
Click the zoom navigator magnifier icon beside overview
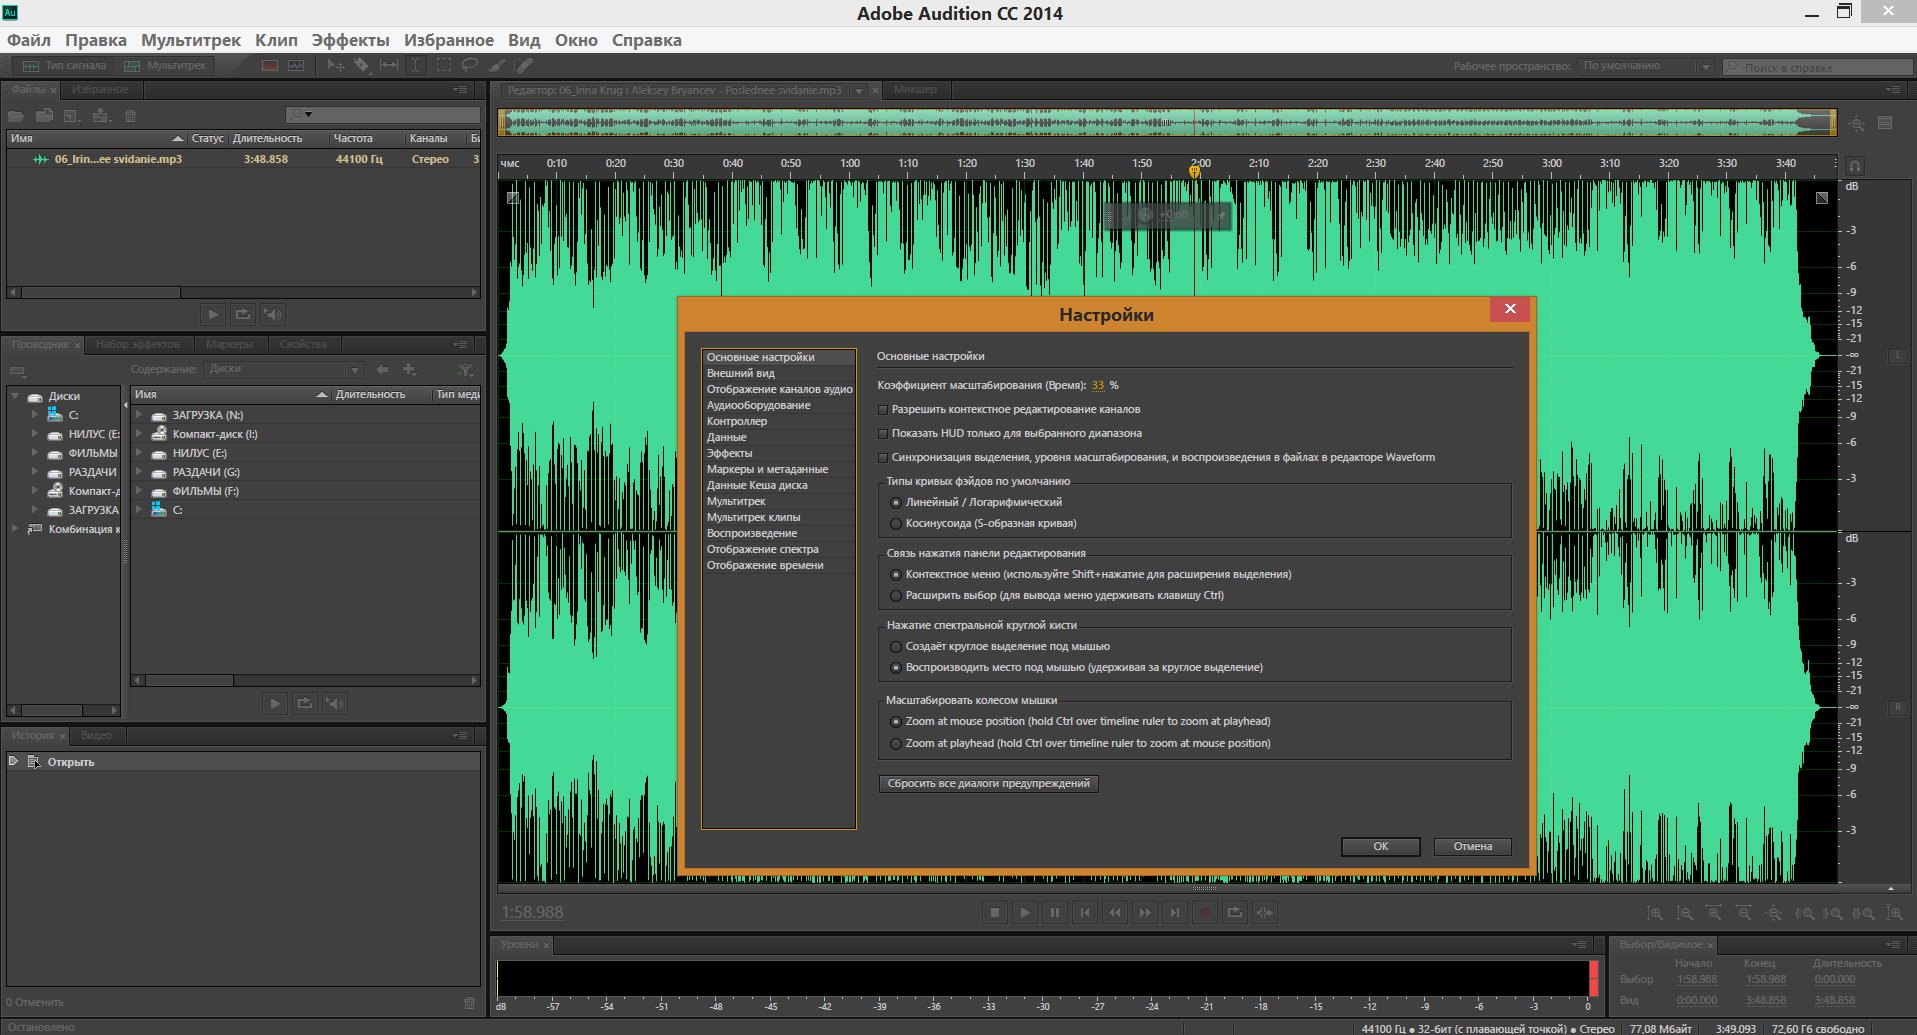(x=1857, y=124)
